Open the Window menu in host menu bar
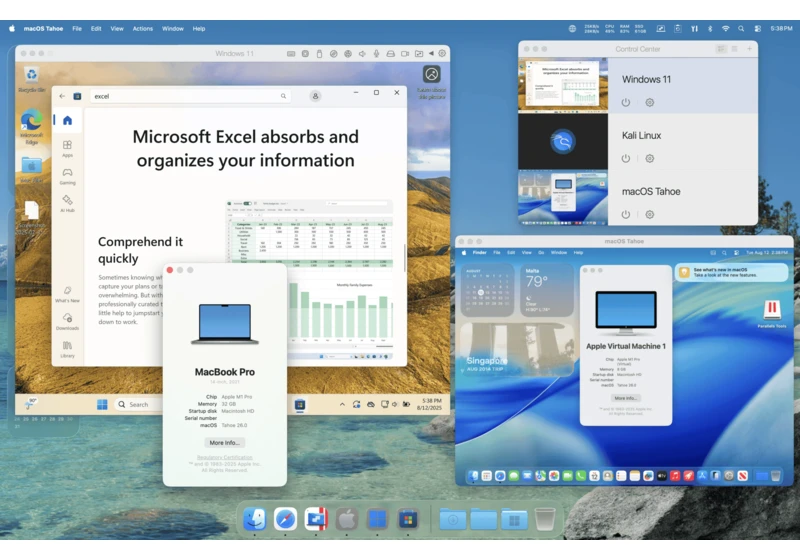Image resolution: width=800 pixels, height=560 pixels. (172, 29)
